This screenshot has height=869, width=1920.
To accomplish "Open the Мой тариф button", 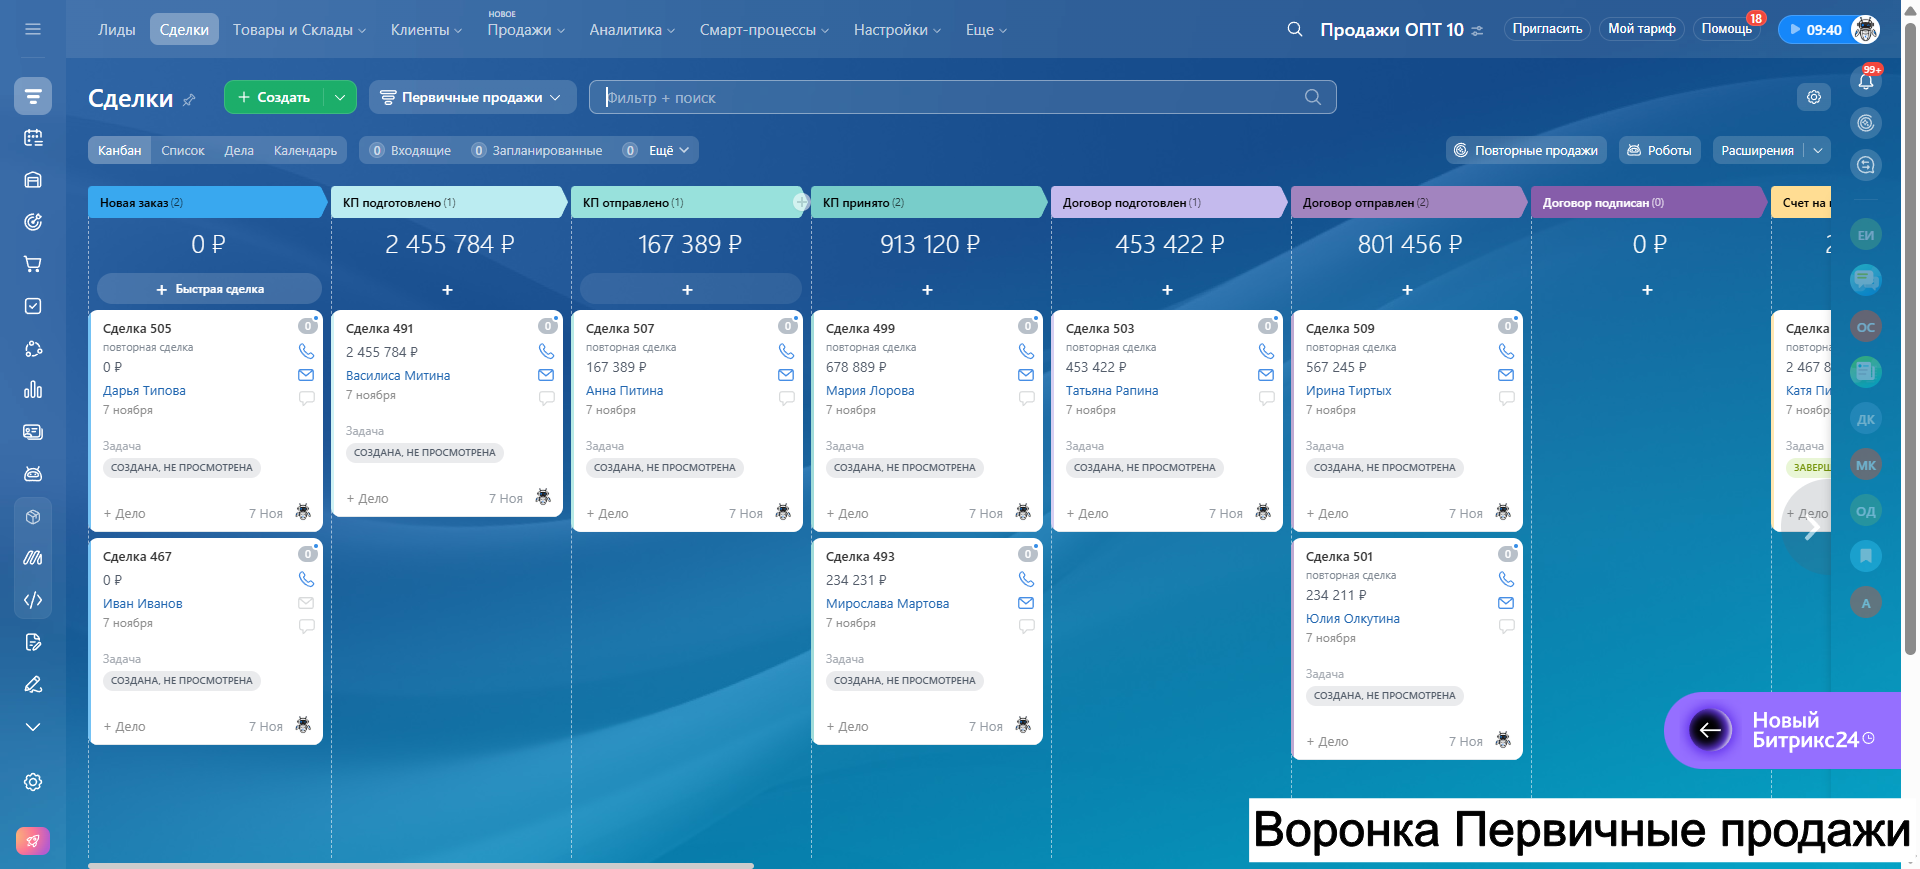I will [1642, 29].
